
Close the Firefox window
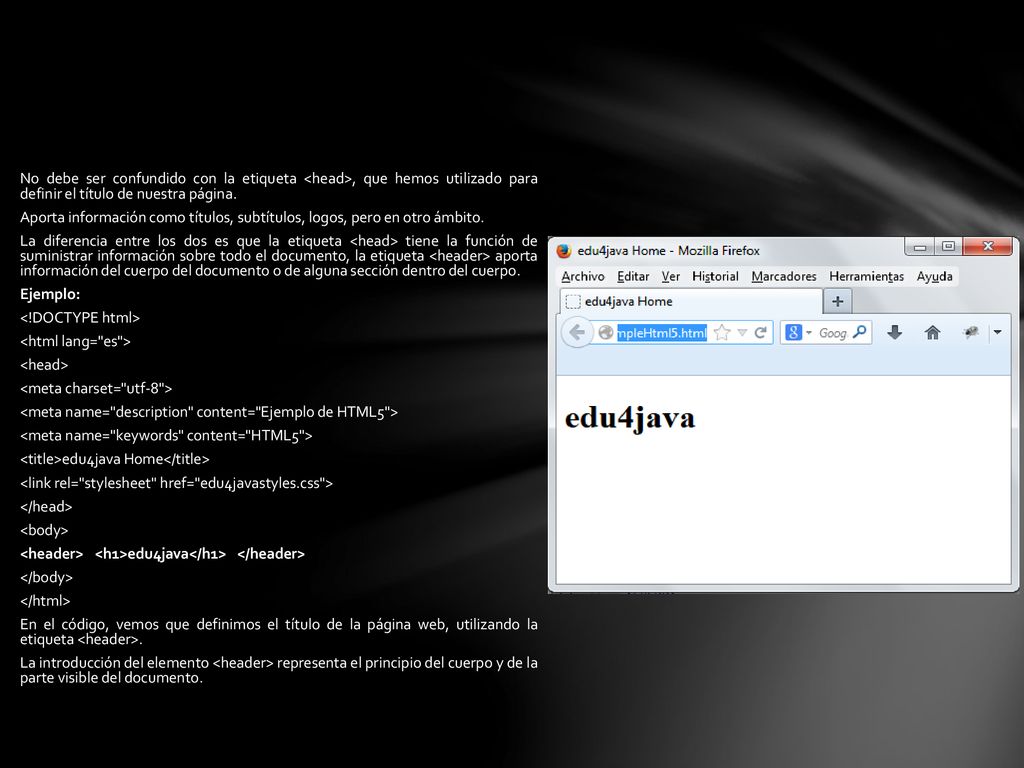click(x=988, y=247)
